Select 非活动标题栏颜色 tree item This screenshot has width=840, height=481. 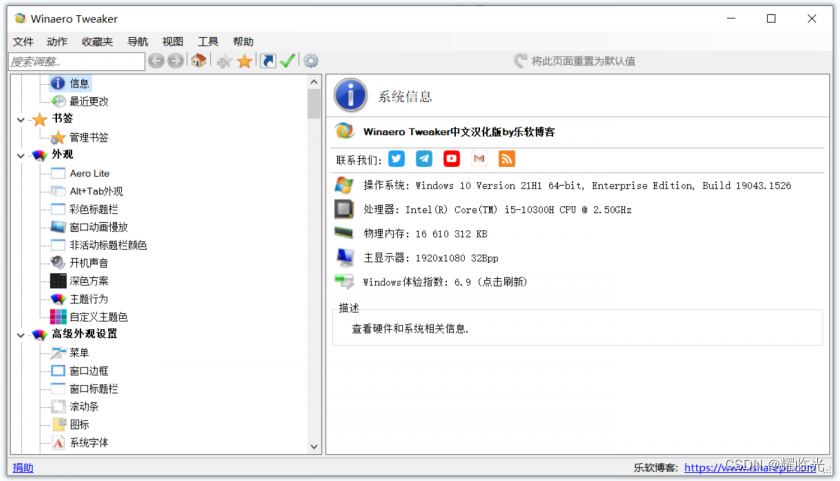108,245
